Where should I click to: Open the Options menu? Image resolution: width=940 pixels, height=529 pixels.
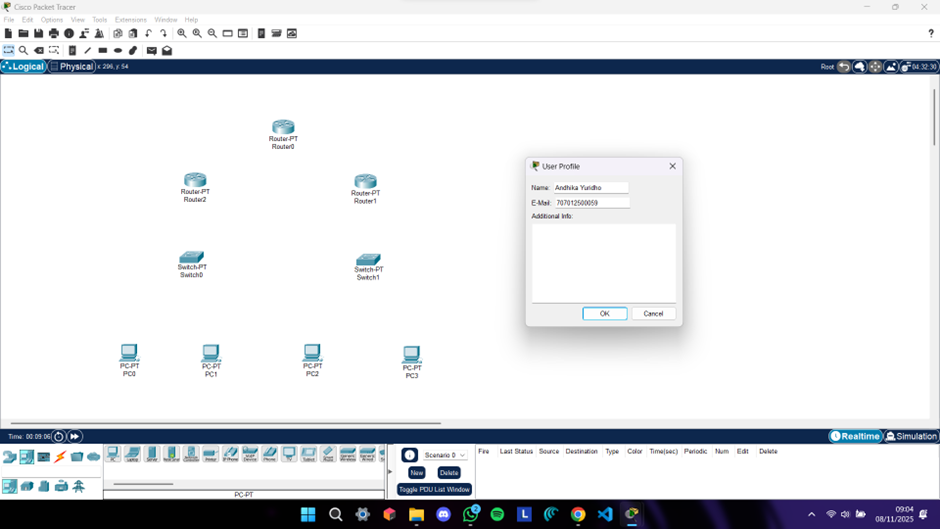click(52, 19)
